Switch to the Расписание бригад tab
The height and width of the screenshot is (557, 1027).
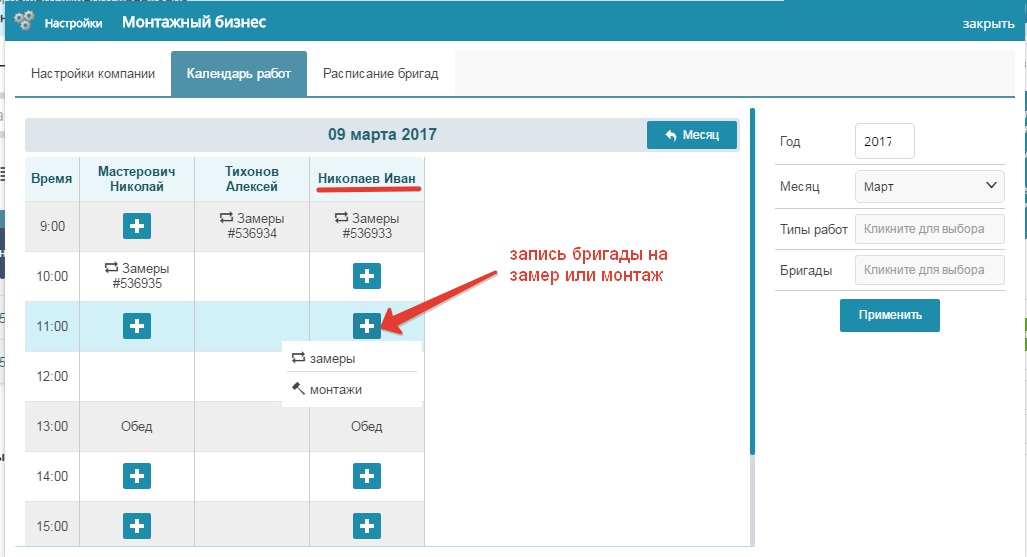[x=380, y=74]
